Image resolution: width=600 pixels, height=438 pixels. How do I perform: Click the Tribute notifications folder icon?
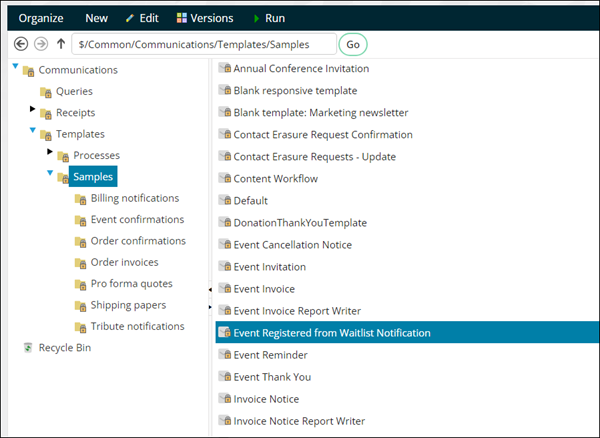click(x=81, y=327)
